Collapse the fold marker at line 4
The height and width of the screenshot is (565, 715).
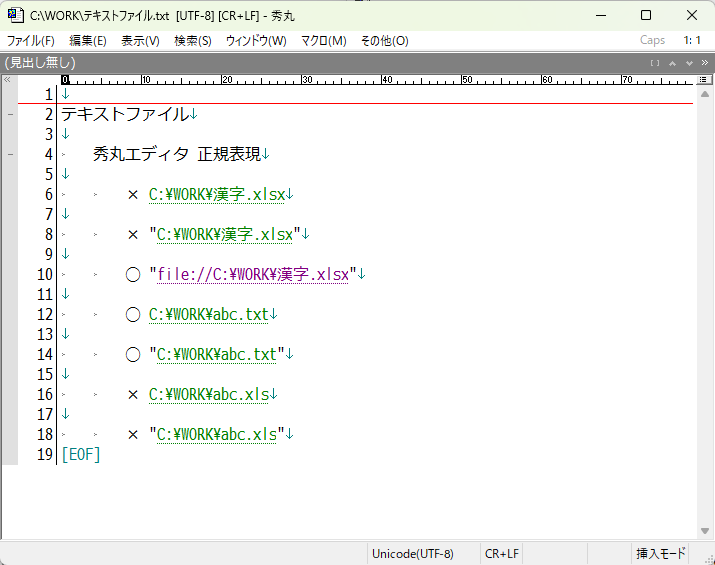click(x=10, y=155)
